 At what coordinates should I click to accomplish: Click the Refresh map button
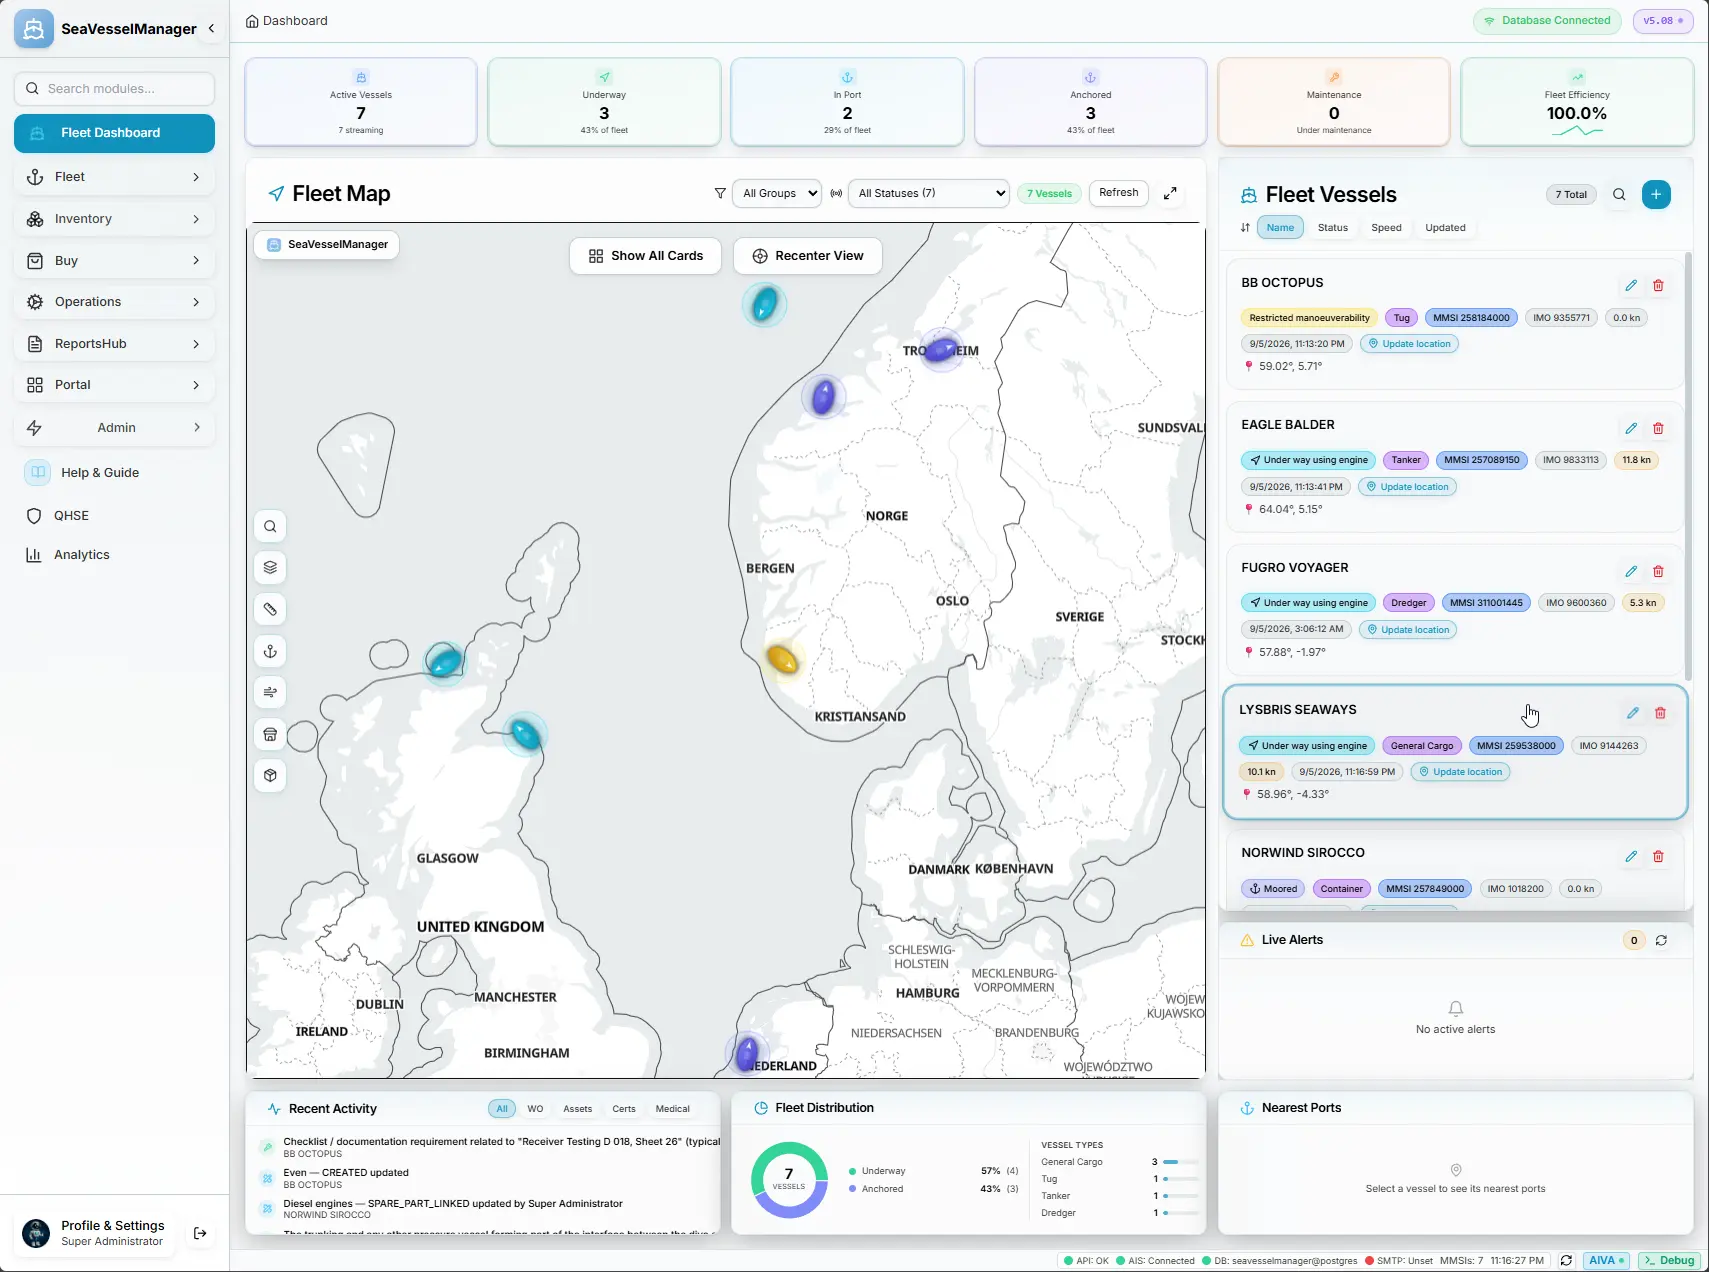point(1118,193)
